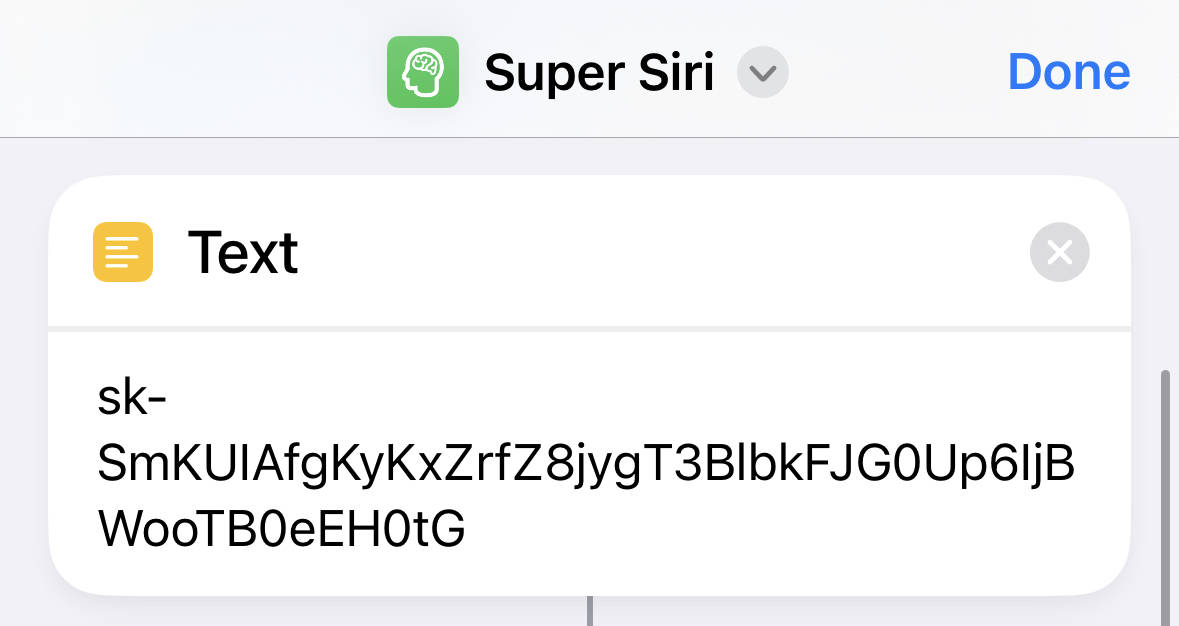Click the "Super Siri" shortcut title

coord(599,73)
